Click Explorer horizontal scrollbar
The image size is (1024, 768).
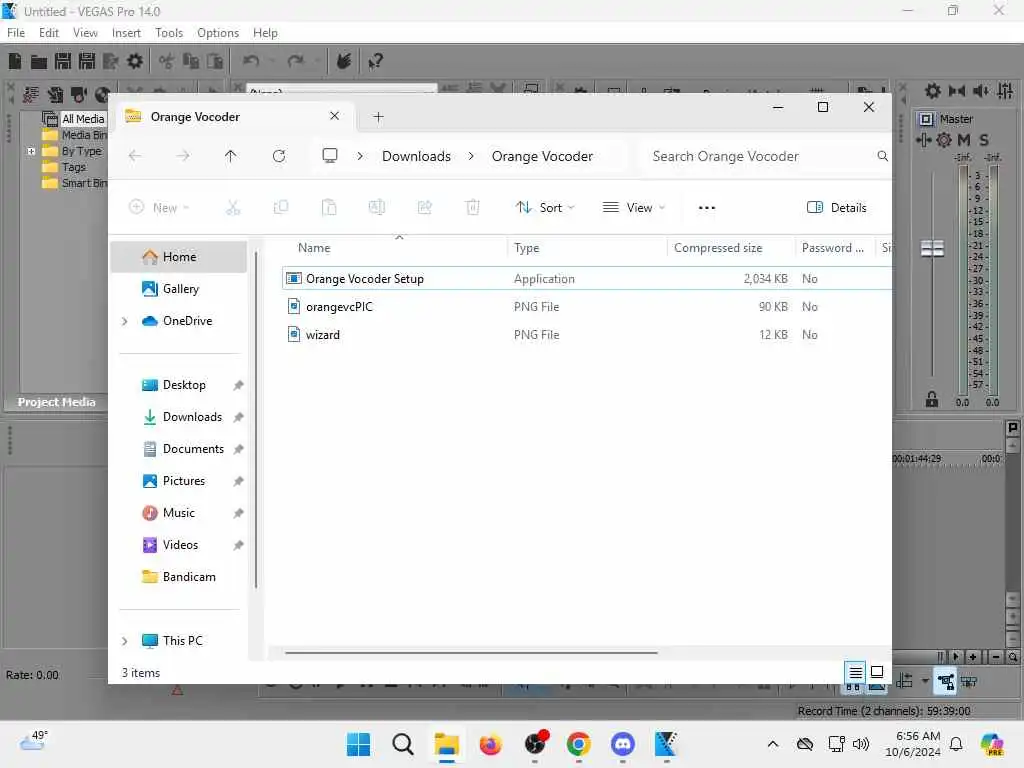(x=471, y=652)
